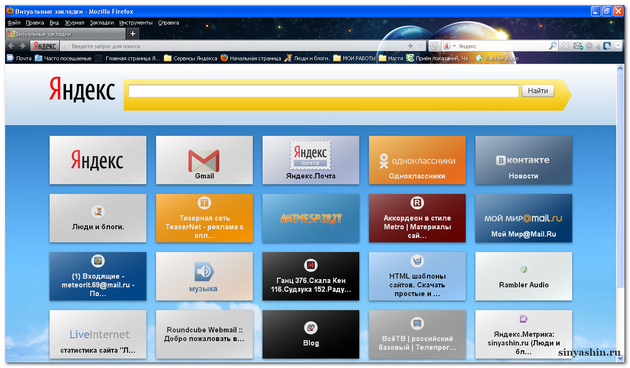This screenshot has height=368, width=630.
Task: Open the Rambler Audio tile
Action: [524, 276]
